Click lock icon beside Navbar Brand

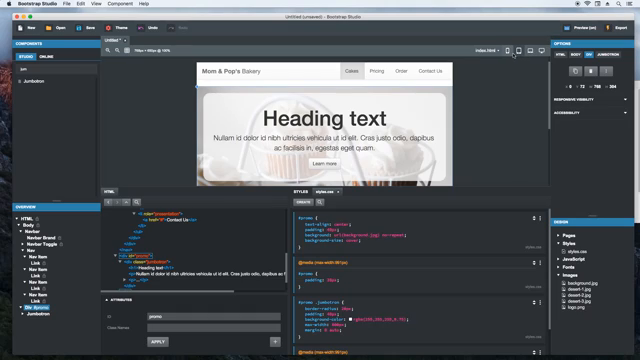coord(59,238)
